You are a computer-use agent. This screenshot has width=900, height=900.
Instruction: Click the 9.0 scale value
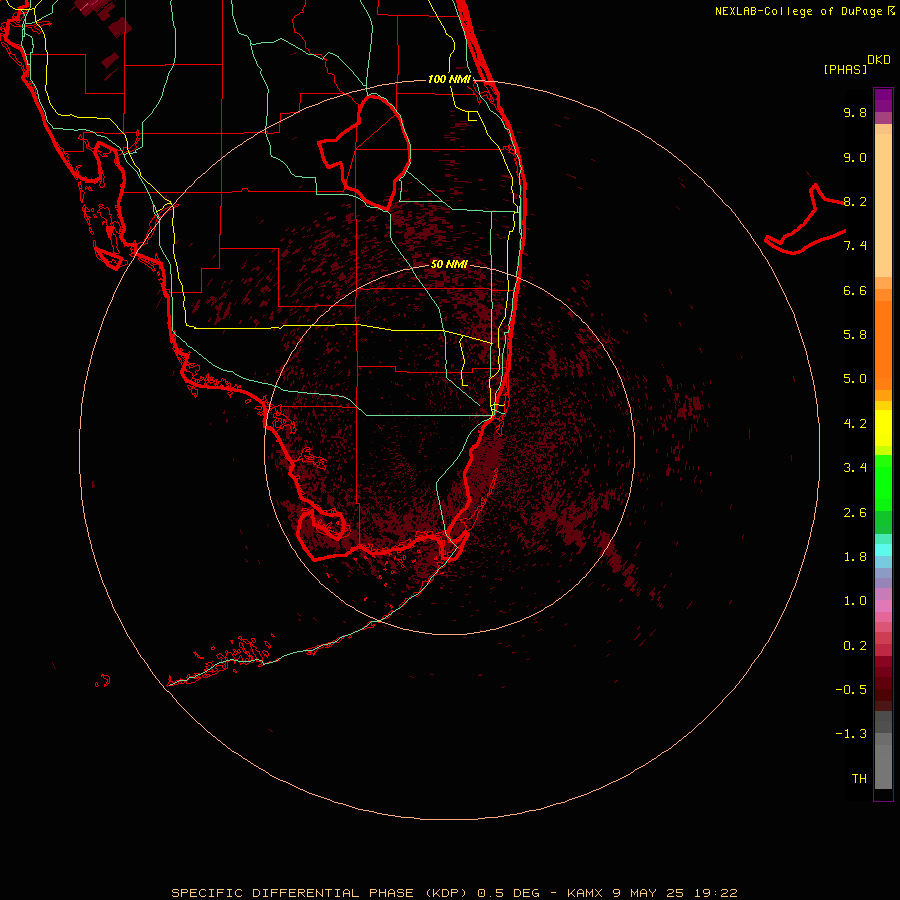tap(855, 157)
